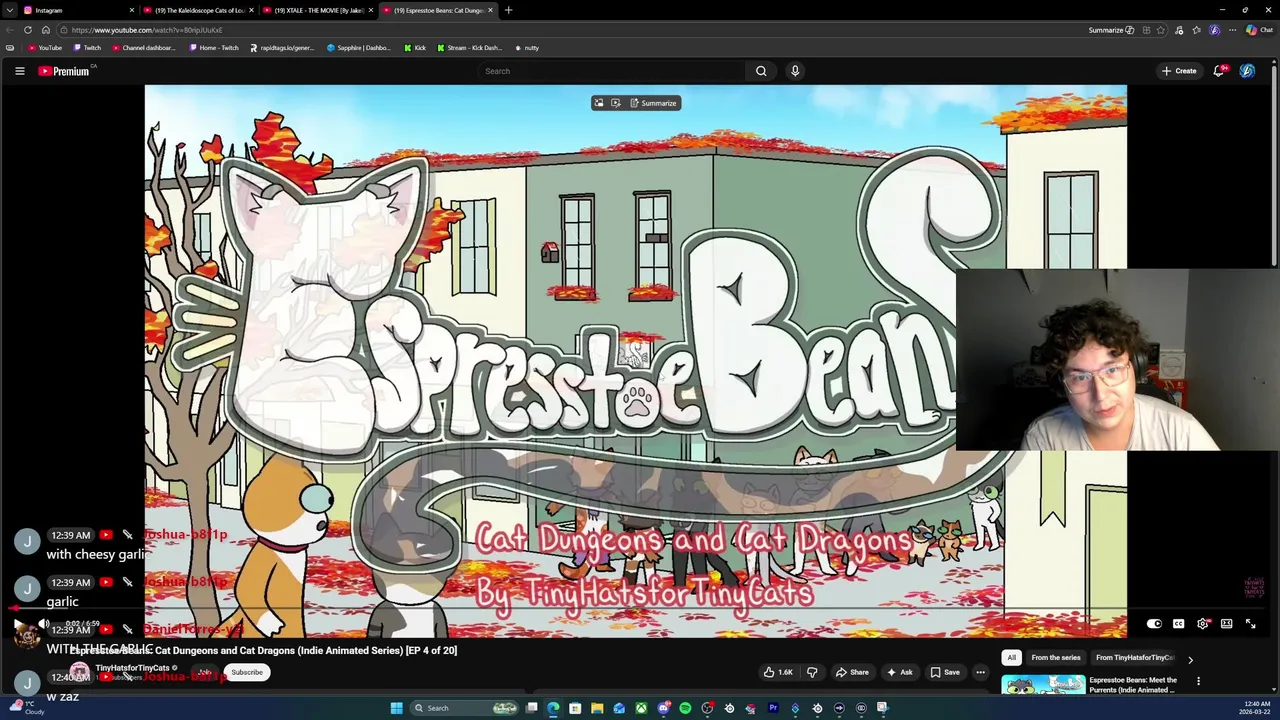
Task: Click the YouTube Premium logo
Action: (x=64, y=71)
